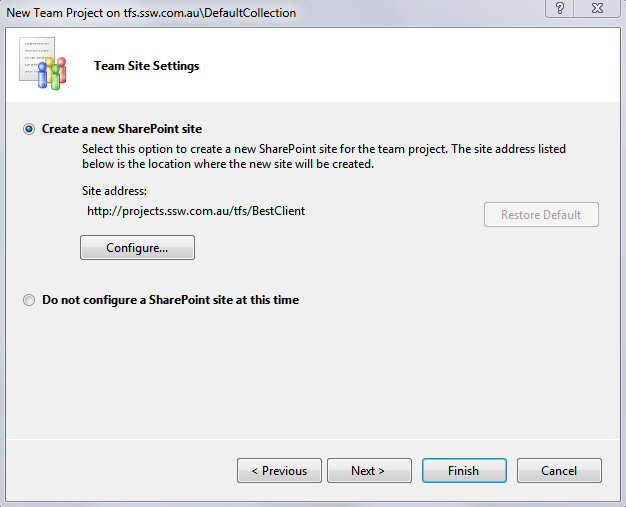626x507 pixels.
Task: Click the 'Create a new SharePoint site' label text
Action: tap(122, 130)
